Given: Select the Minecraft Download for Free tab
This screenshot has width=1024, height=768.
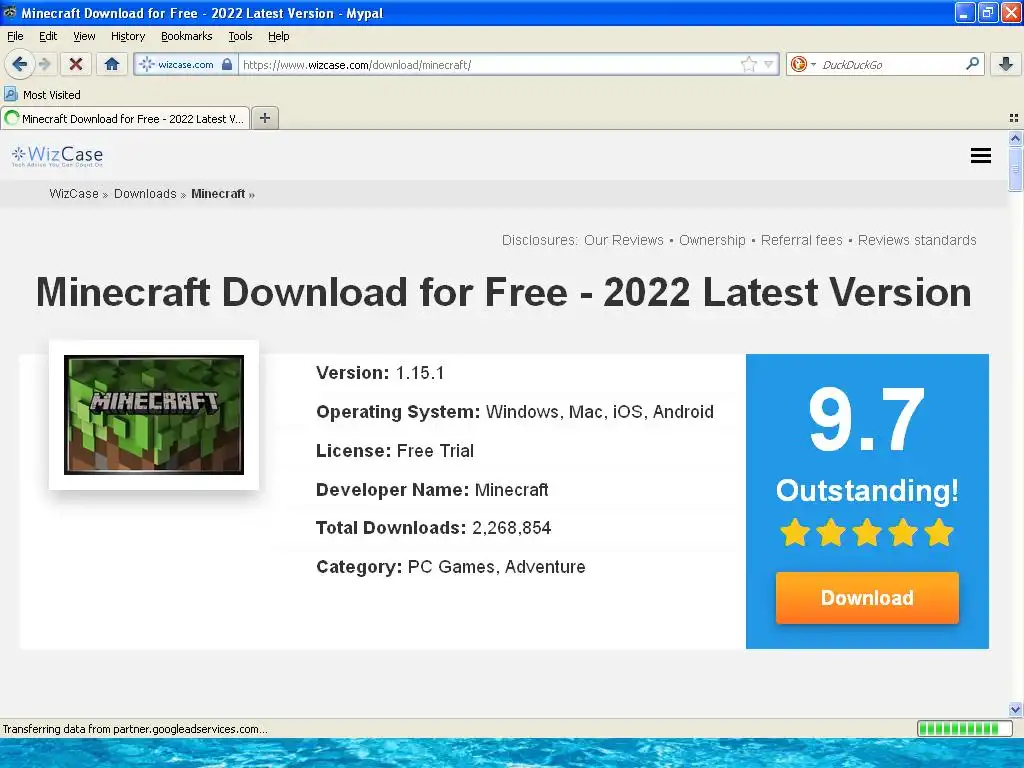Looking at the screenshot, I should (125, 118).
